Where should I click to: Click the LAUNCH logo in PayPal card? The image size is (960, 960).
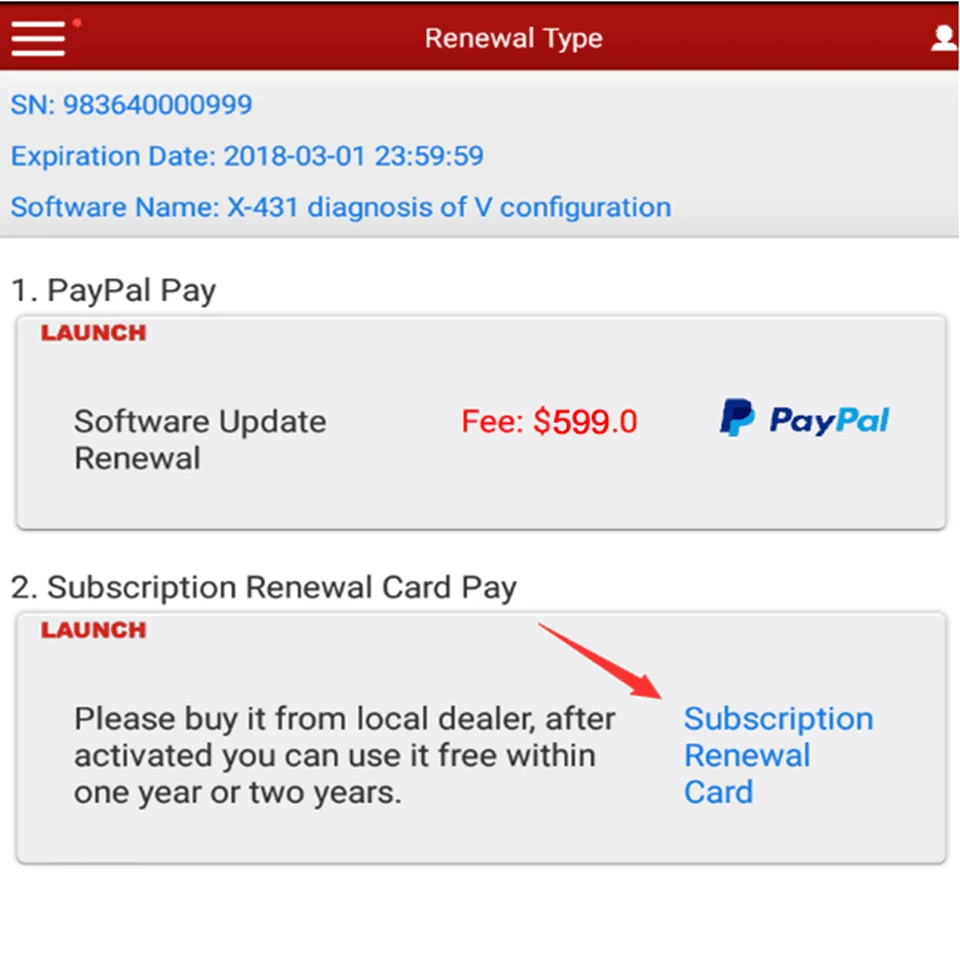94,333
